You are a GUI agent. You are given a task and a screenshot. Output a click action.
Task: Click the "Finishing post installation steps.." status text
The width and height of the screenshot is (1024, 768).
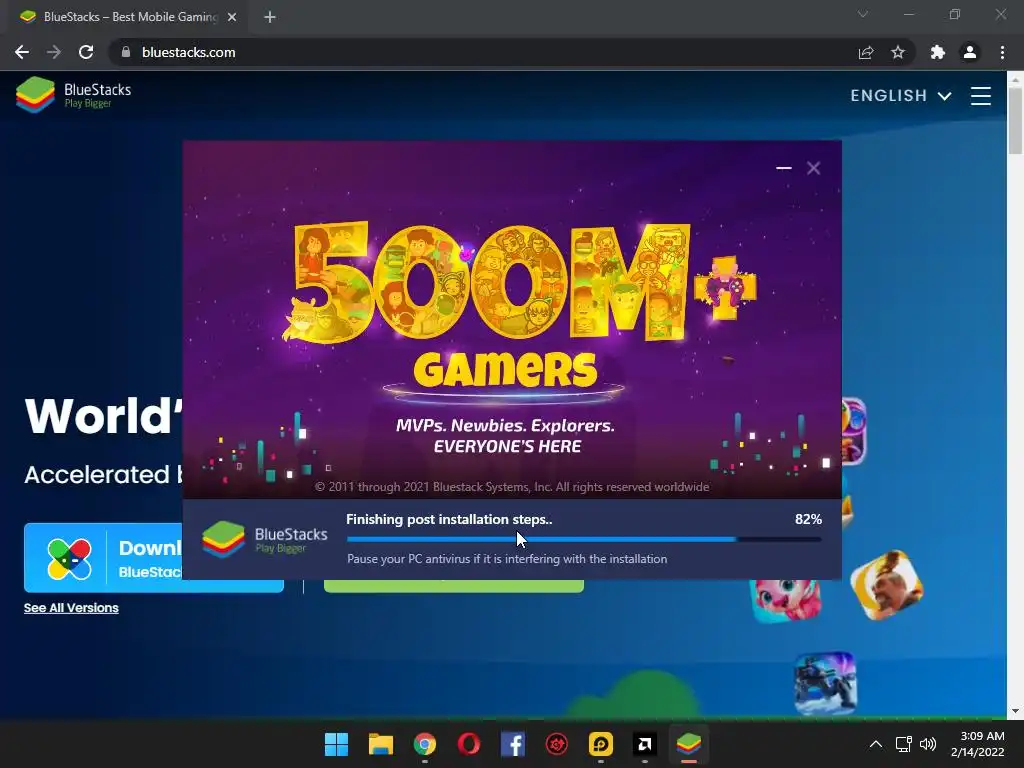(449, 519)
